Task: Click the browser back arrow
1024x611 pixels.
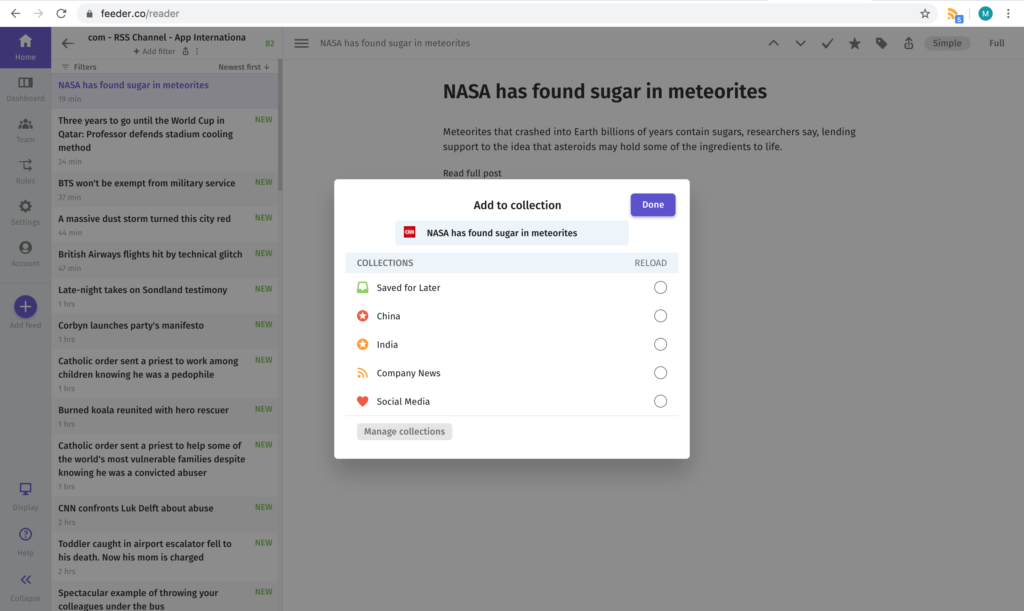Action: tap(15, 13)
